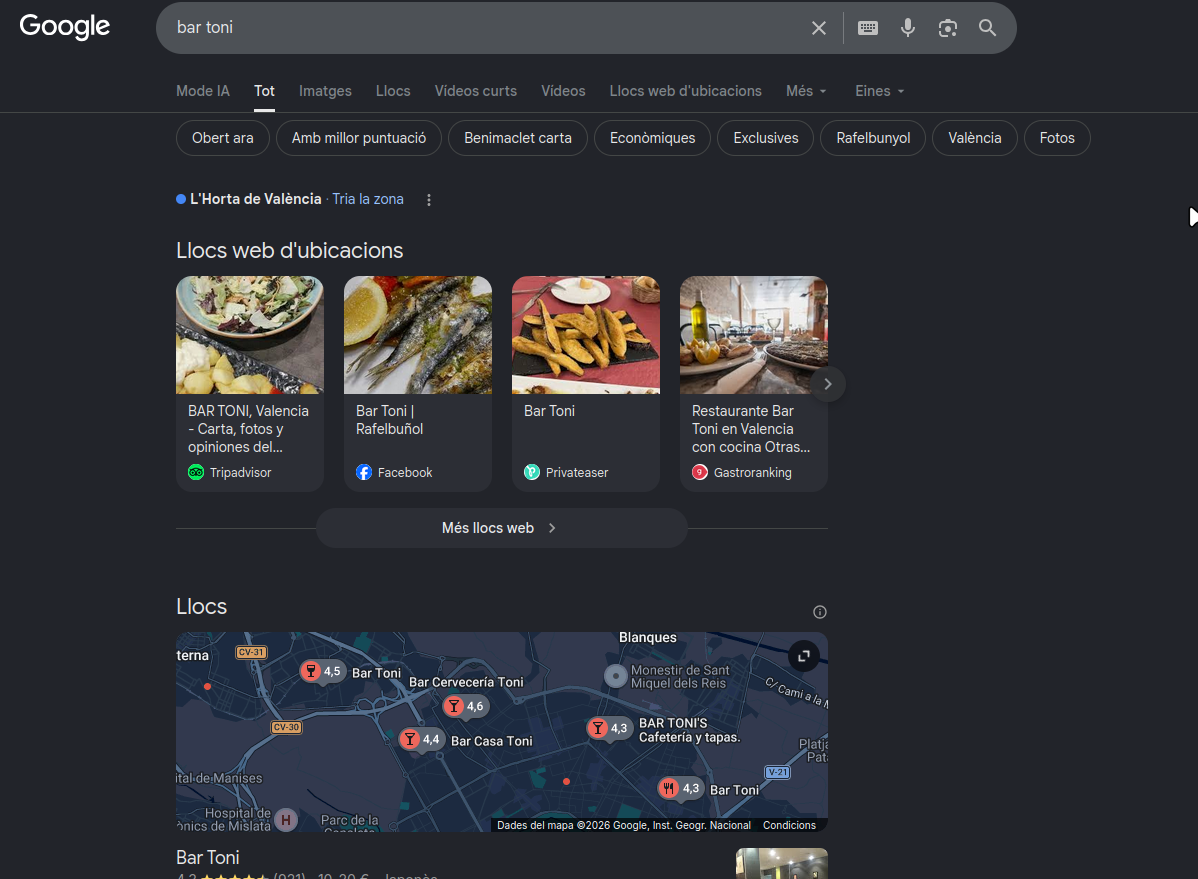Open the Tripadvisor BAR TONI Valencia card
The width and height of the screenshot is (1198, 879).
pyautogui.click(x=250, y=383)
